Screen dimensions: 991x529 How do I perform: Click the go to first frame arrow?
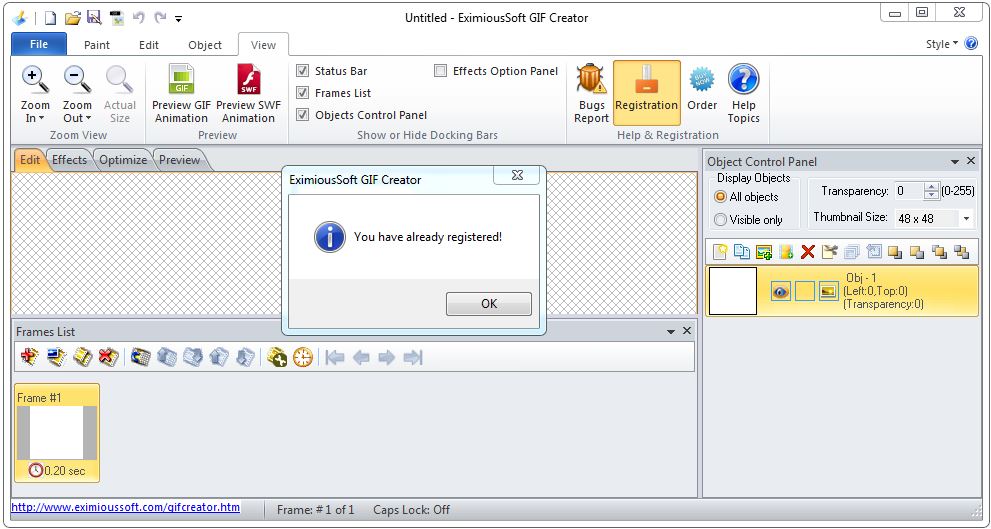point(335,358)
